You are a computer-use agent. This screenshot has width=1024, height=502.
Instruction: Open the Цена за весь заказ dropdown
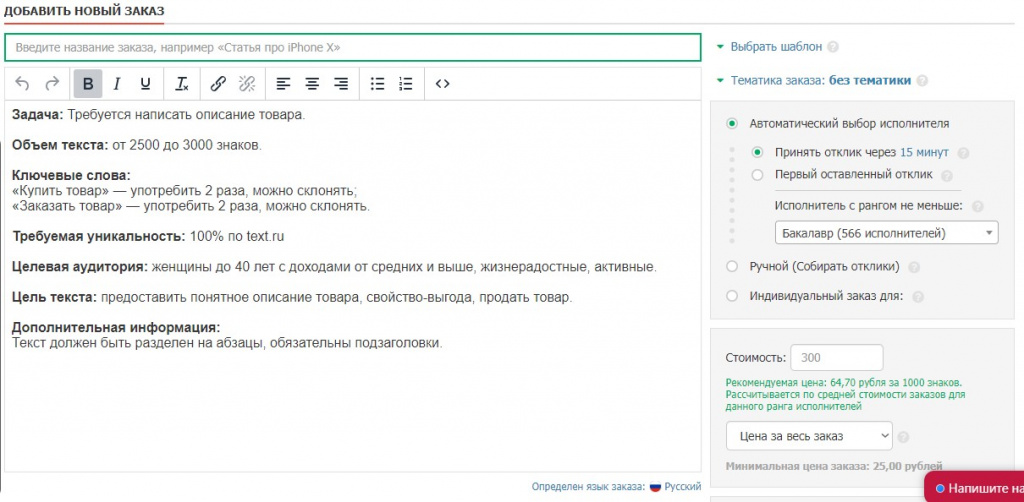coord(809,436)
